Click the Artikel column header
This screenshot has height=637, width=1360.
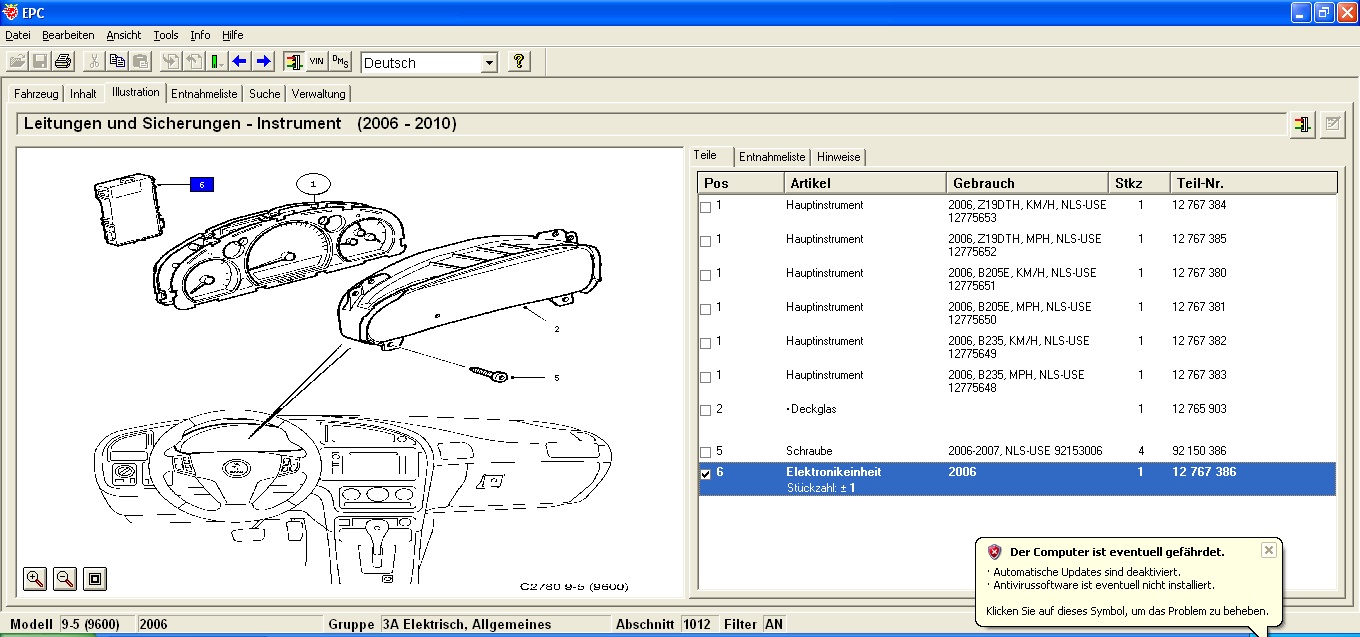point(865,183)
